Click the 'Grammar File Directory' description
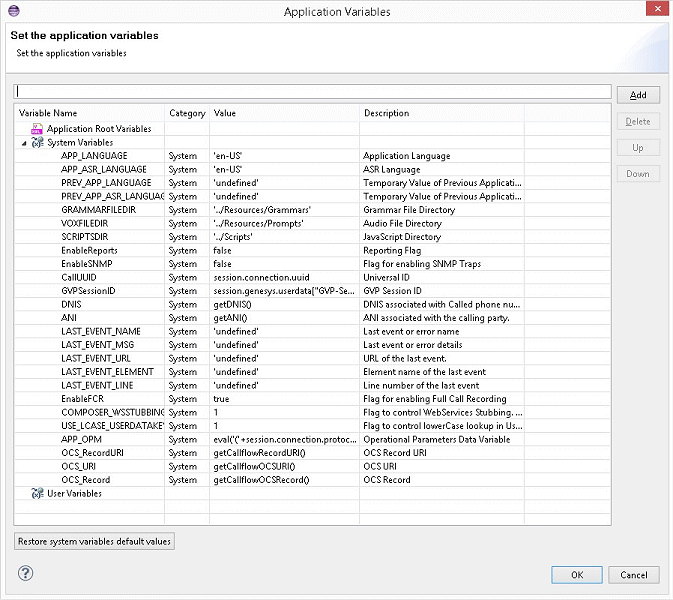The height and width of the screenshot is (600, 673). pyautogui.click(x=409, y=210)
